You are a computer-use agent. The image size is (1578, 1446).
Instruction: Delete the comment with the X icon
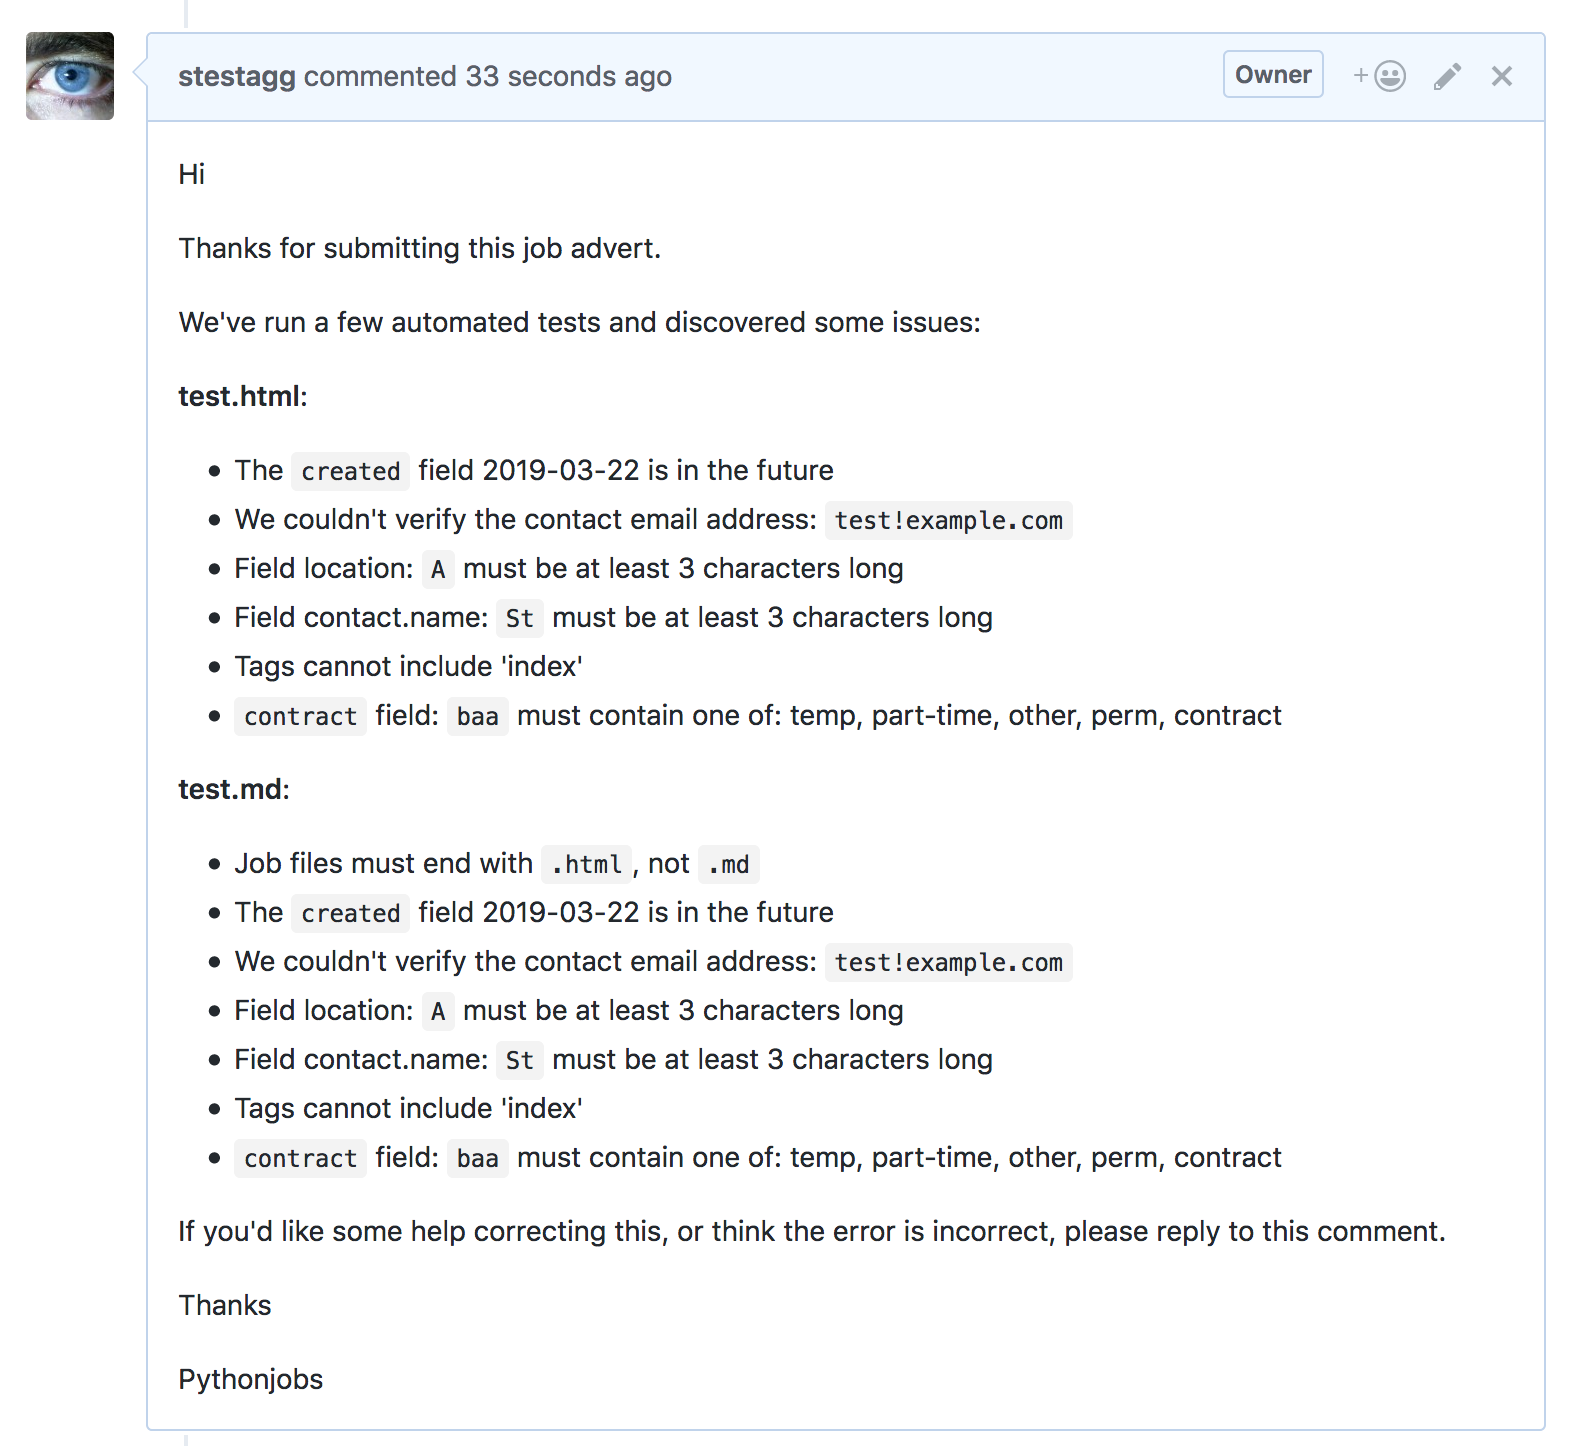[x=1501, y=76]
